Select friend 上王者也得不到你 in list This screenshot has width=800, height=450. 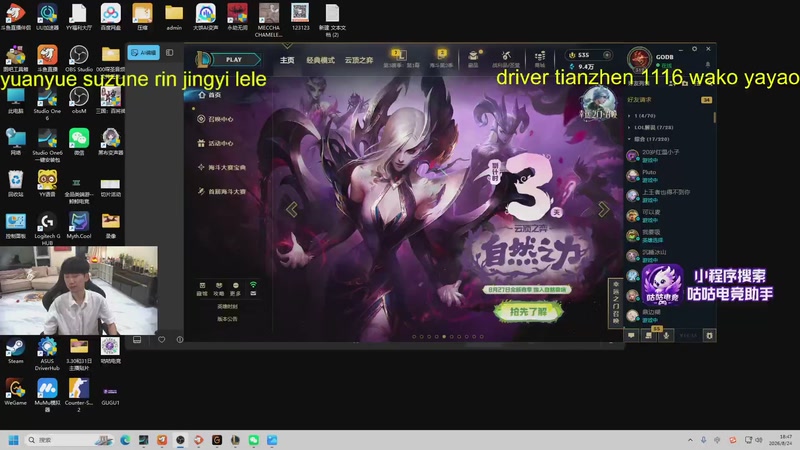coord(669,195)
